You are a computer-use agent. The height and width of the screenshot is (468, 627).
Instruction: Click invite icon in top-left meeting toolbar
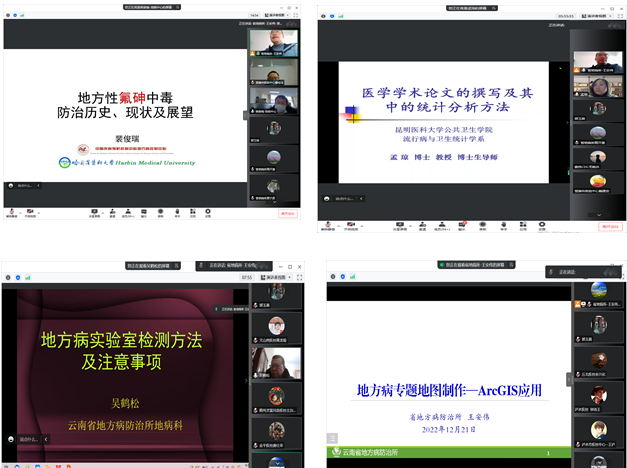112,212
